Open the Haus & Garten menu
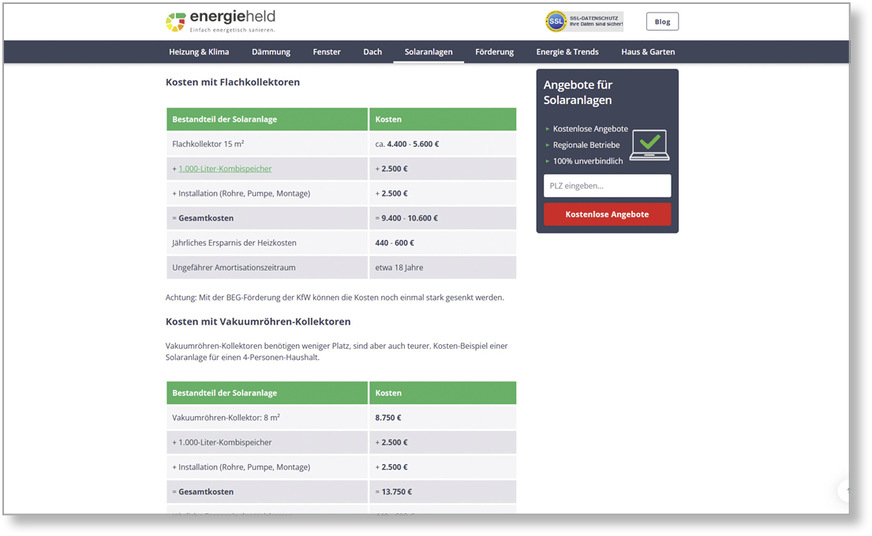 (x=648, y=52)
